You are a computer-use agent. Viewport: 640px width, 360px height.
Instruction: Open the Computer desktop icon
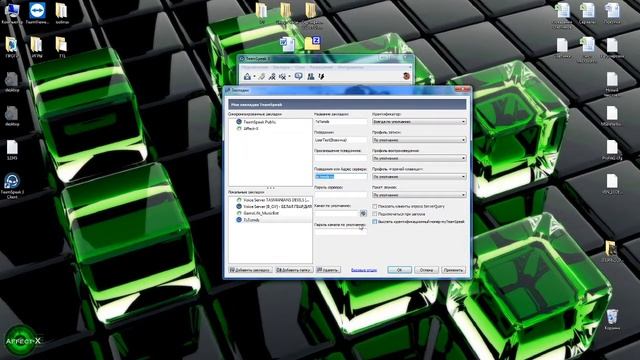tap(11, 13)
